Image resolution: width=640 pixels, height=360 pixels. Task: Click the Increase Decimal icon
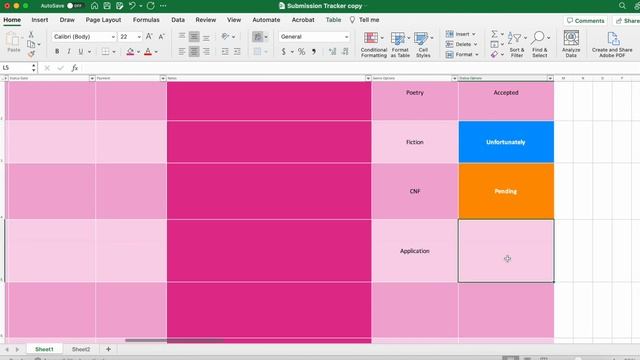[333, 51]
